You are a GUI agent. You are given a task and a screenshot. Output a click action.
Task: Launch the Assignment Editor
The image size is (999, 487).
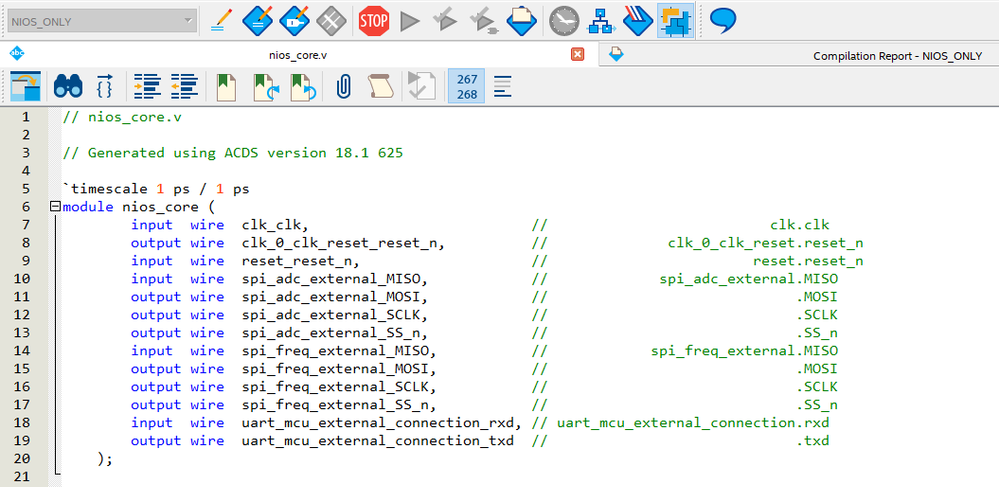click(x=257, y=22)
